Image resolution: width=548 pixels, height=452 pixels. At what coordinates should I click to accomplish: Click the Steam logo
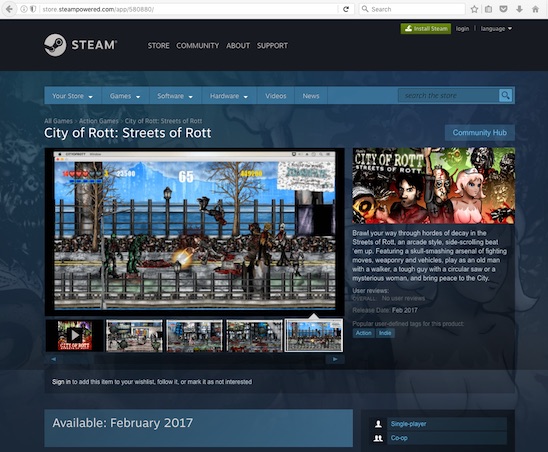click(81, 45)
